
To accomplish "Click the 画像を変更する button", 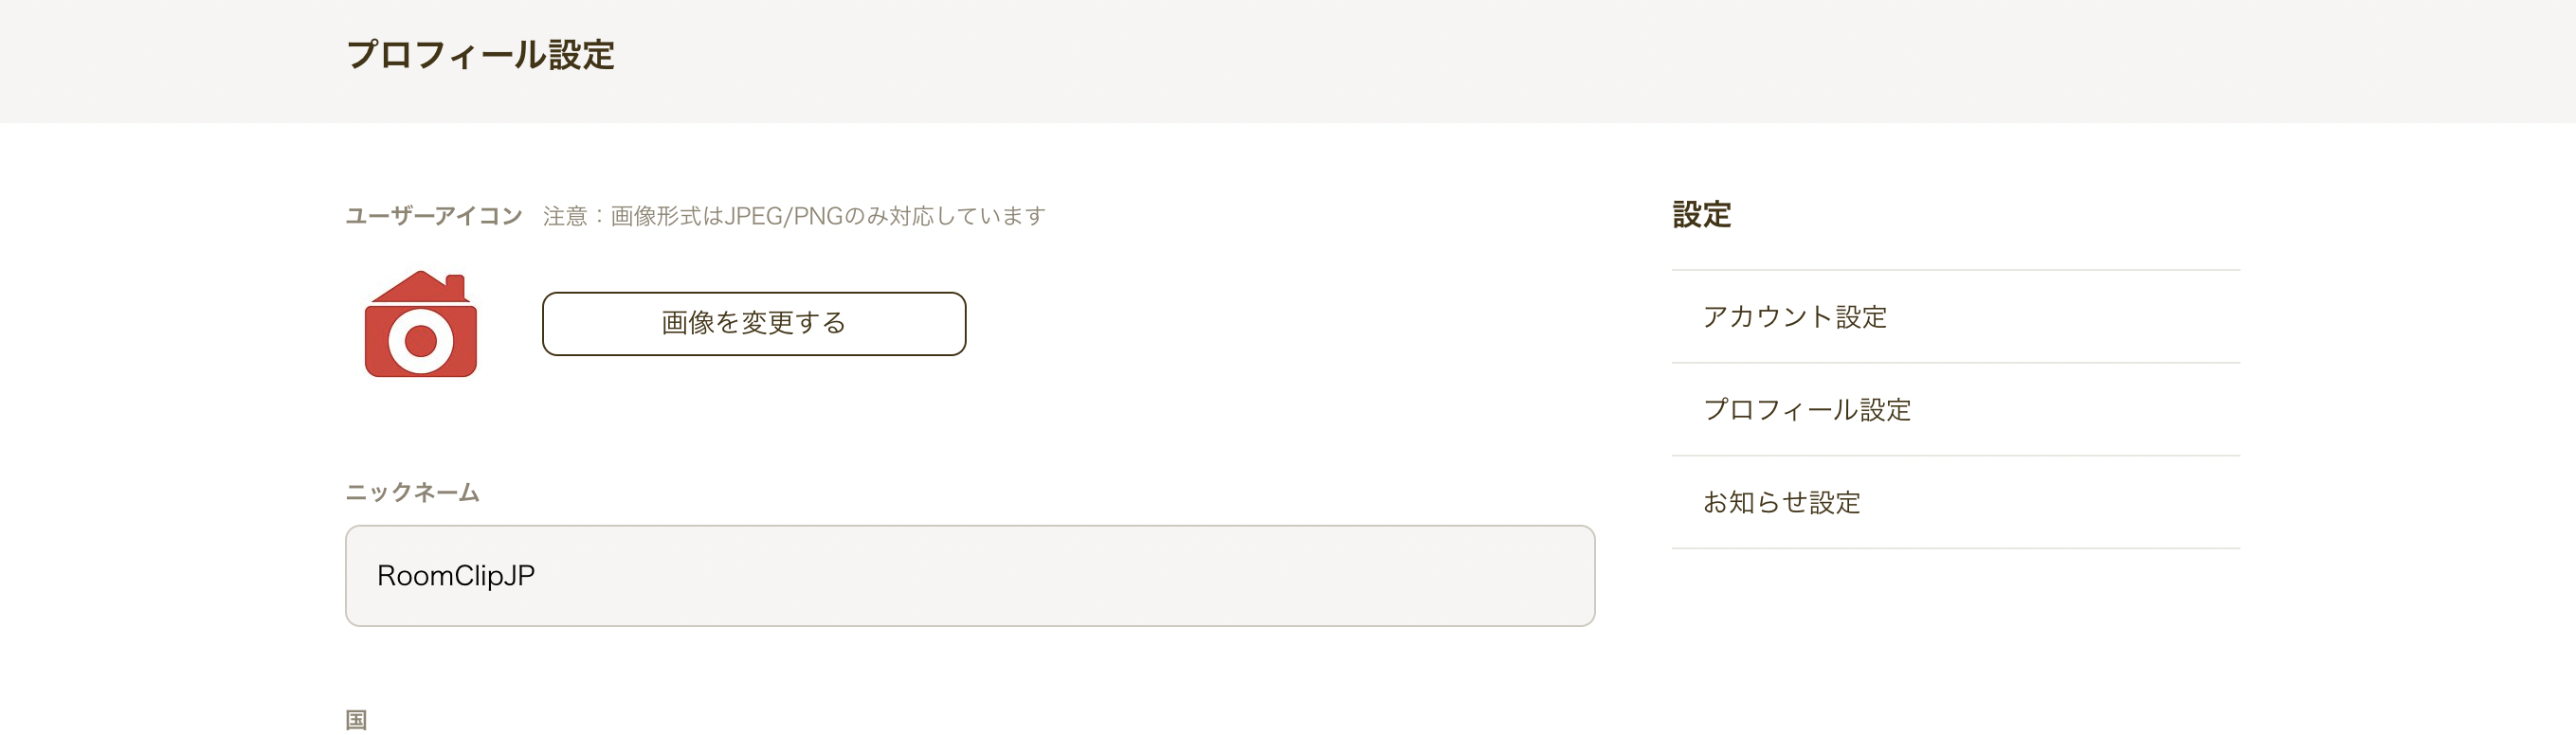I will [x=754, y=323].
